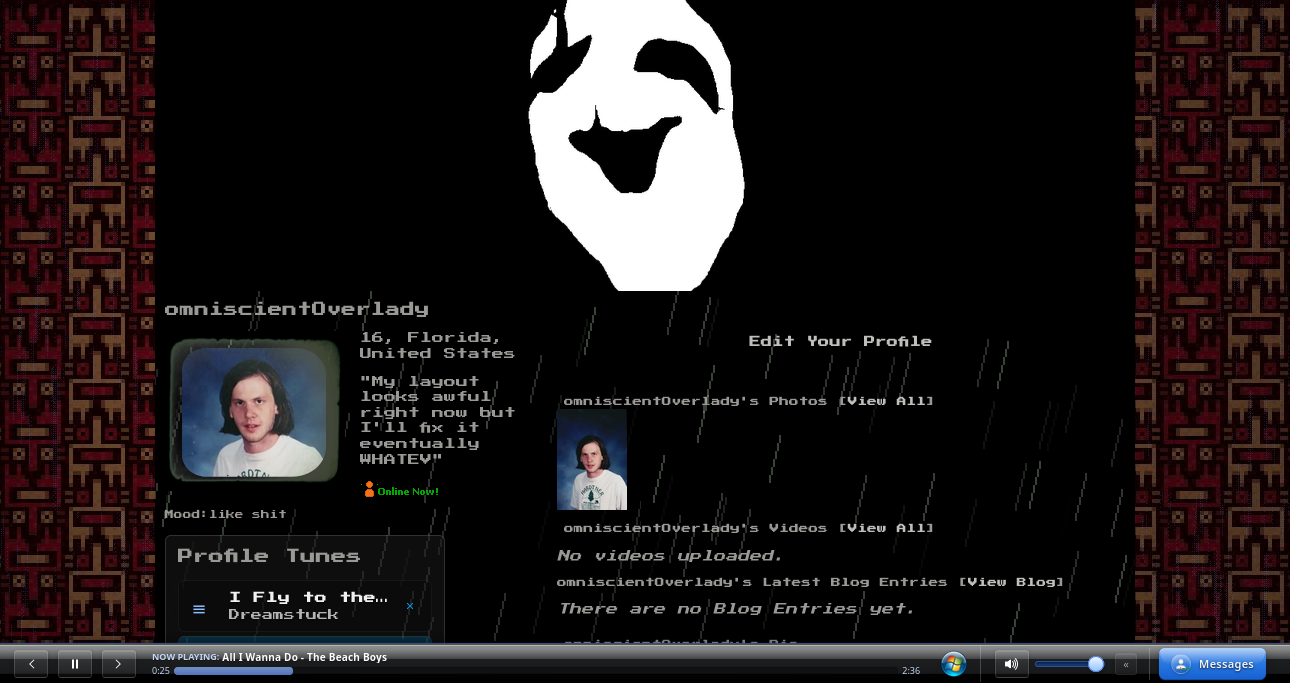Skip to the previous track
1290x683 pixels.
click(31, 664)
